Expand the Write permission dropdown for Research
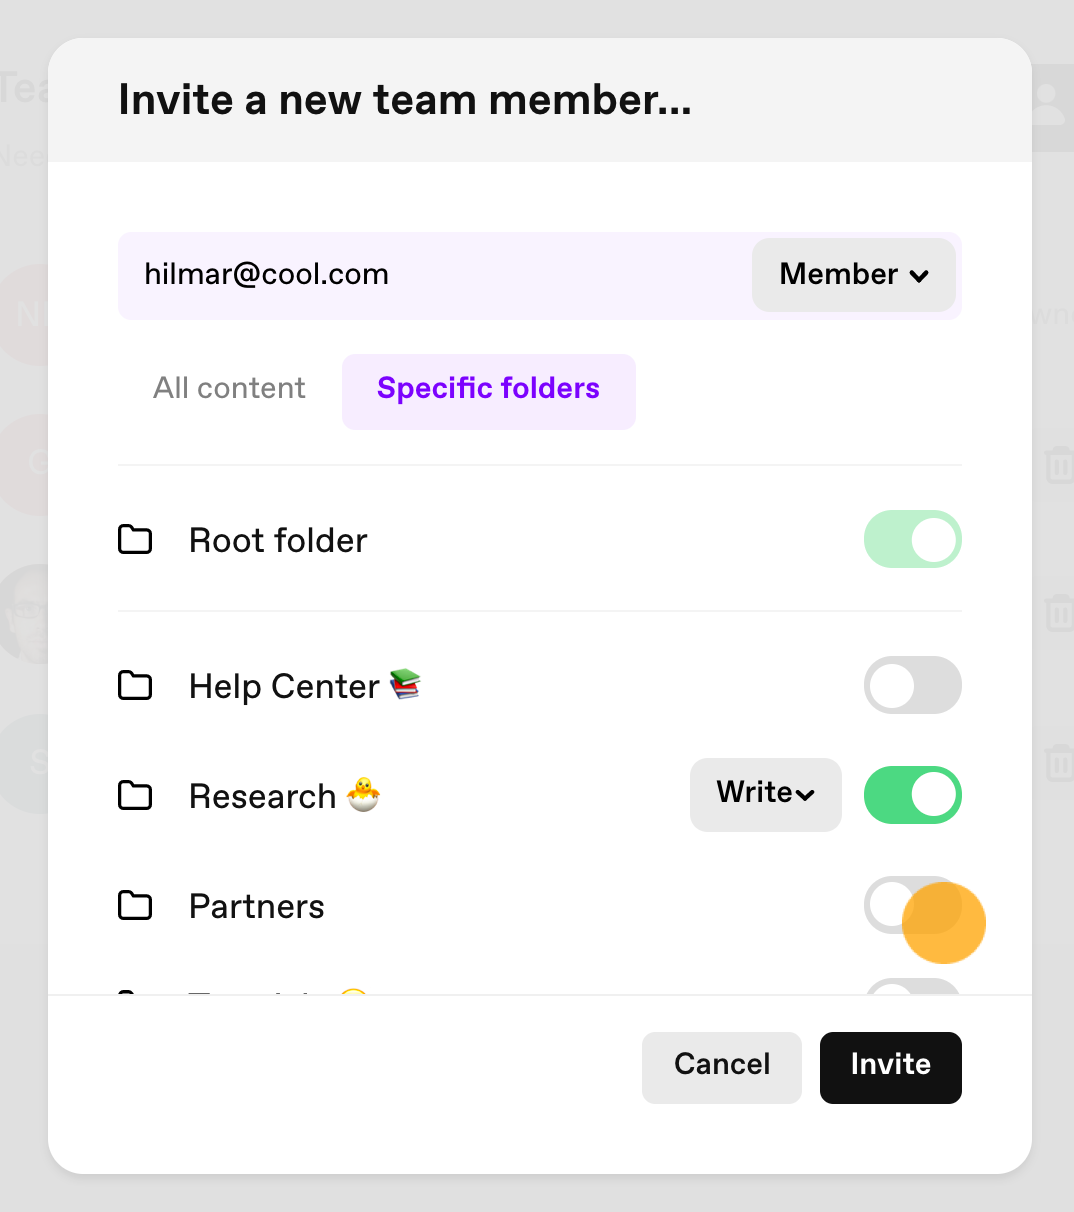The width and height of the screenshot is (1074, 1212). tap(766, 794)
